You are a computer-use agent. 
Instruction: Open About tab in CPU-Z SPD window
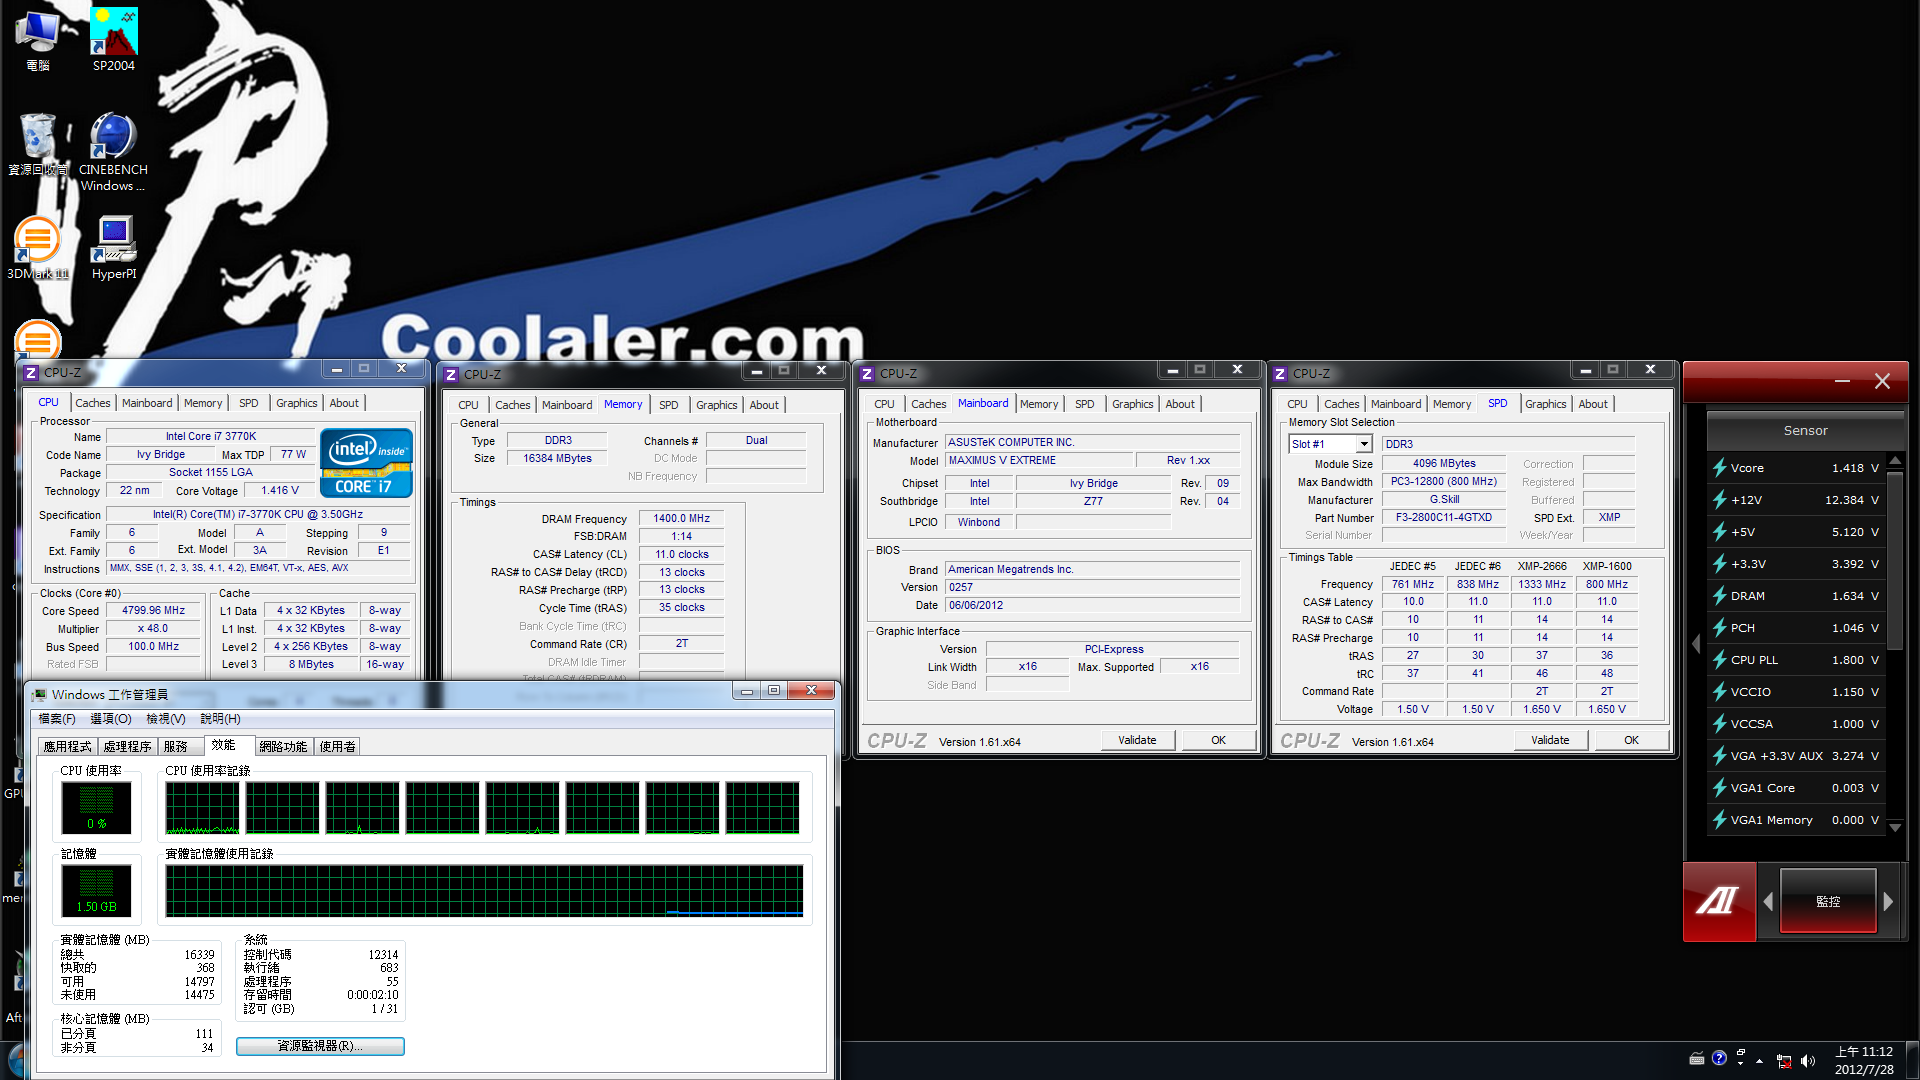1593,404
